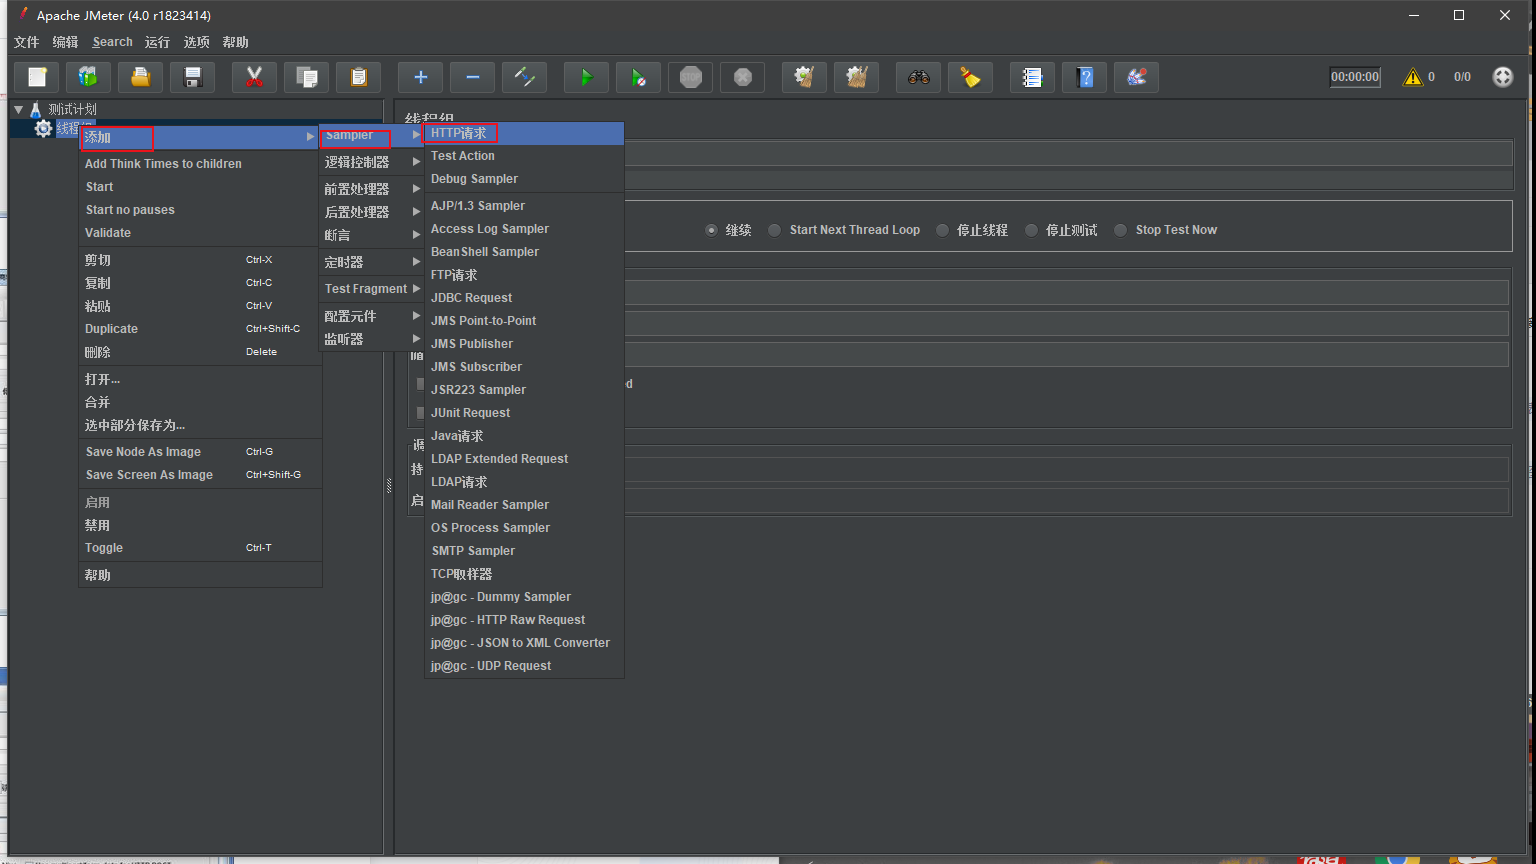This screenshot has height=864, width=1536.
Task: Click the Shutdown test icon
Action: coord(743,77)
